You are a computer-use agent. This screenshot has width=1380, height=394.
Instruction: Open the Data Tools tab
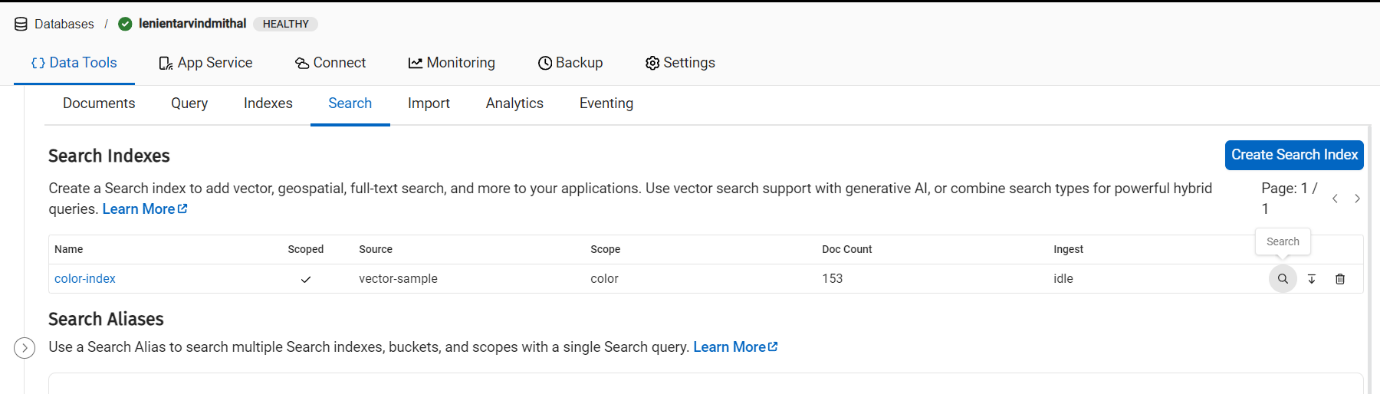pos(74,63)
